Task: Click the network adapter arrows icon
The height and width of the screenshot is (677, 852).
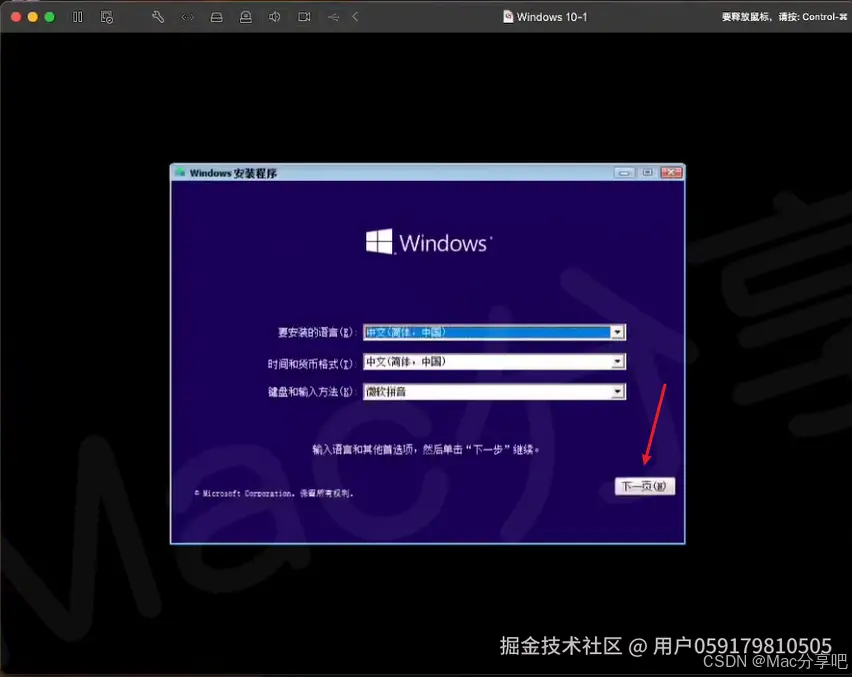Action: [187, 17]
